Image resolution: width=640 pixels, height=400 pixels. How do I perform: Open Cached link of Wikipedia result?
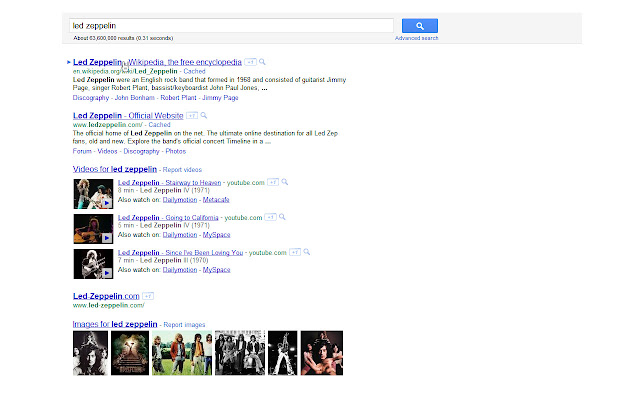194,71
